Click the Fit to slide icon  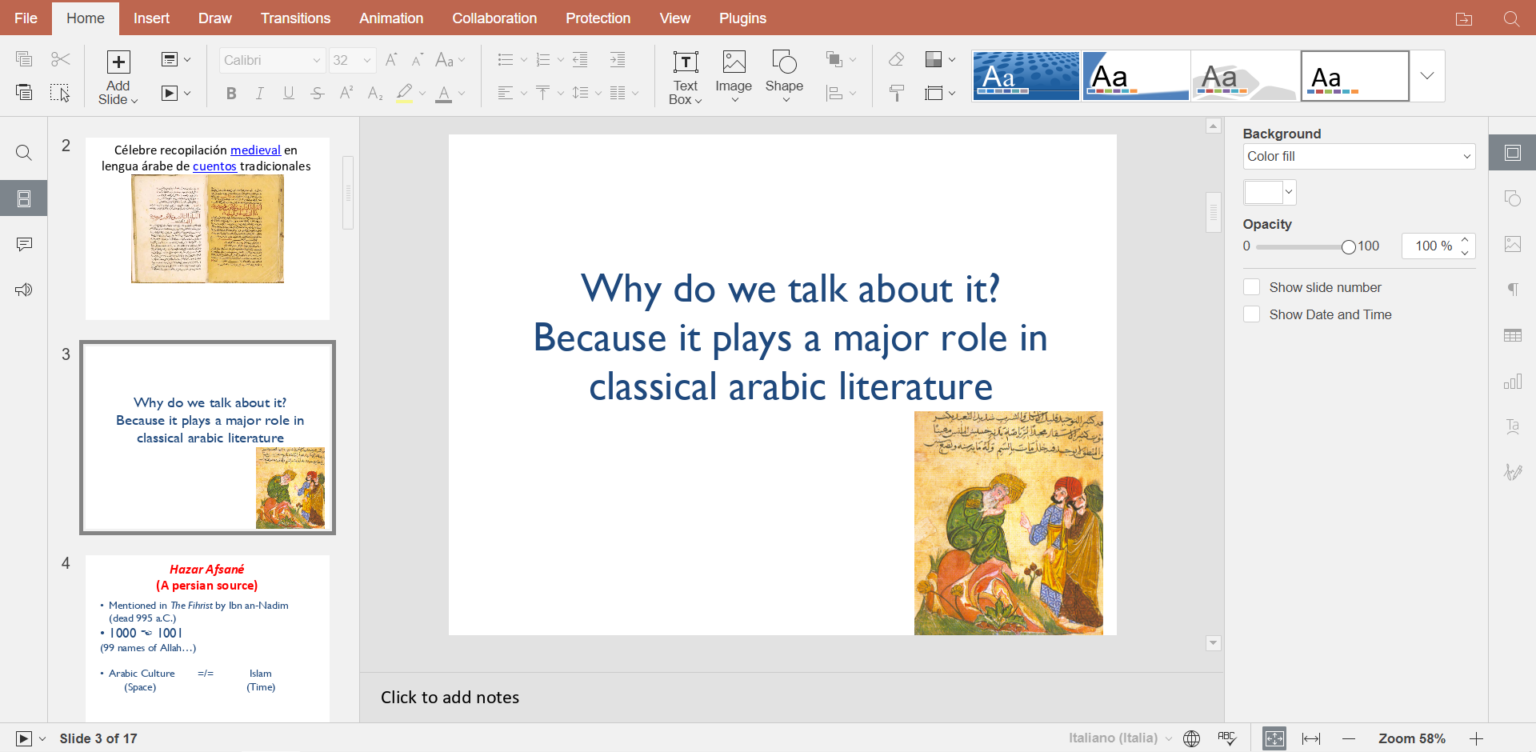click(1274, 738)
